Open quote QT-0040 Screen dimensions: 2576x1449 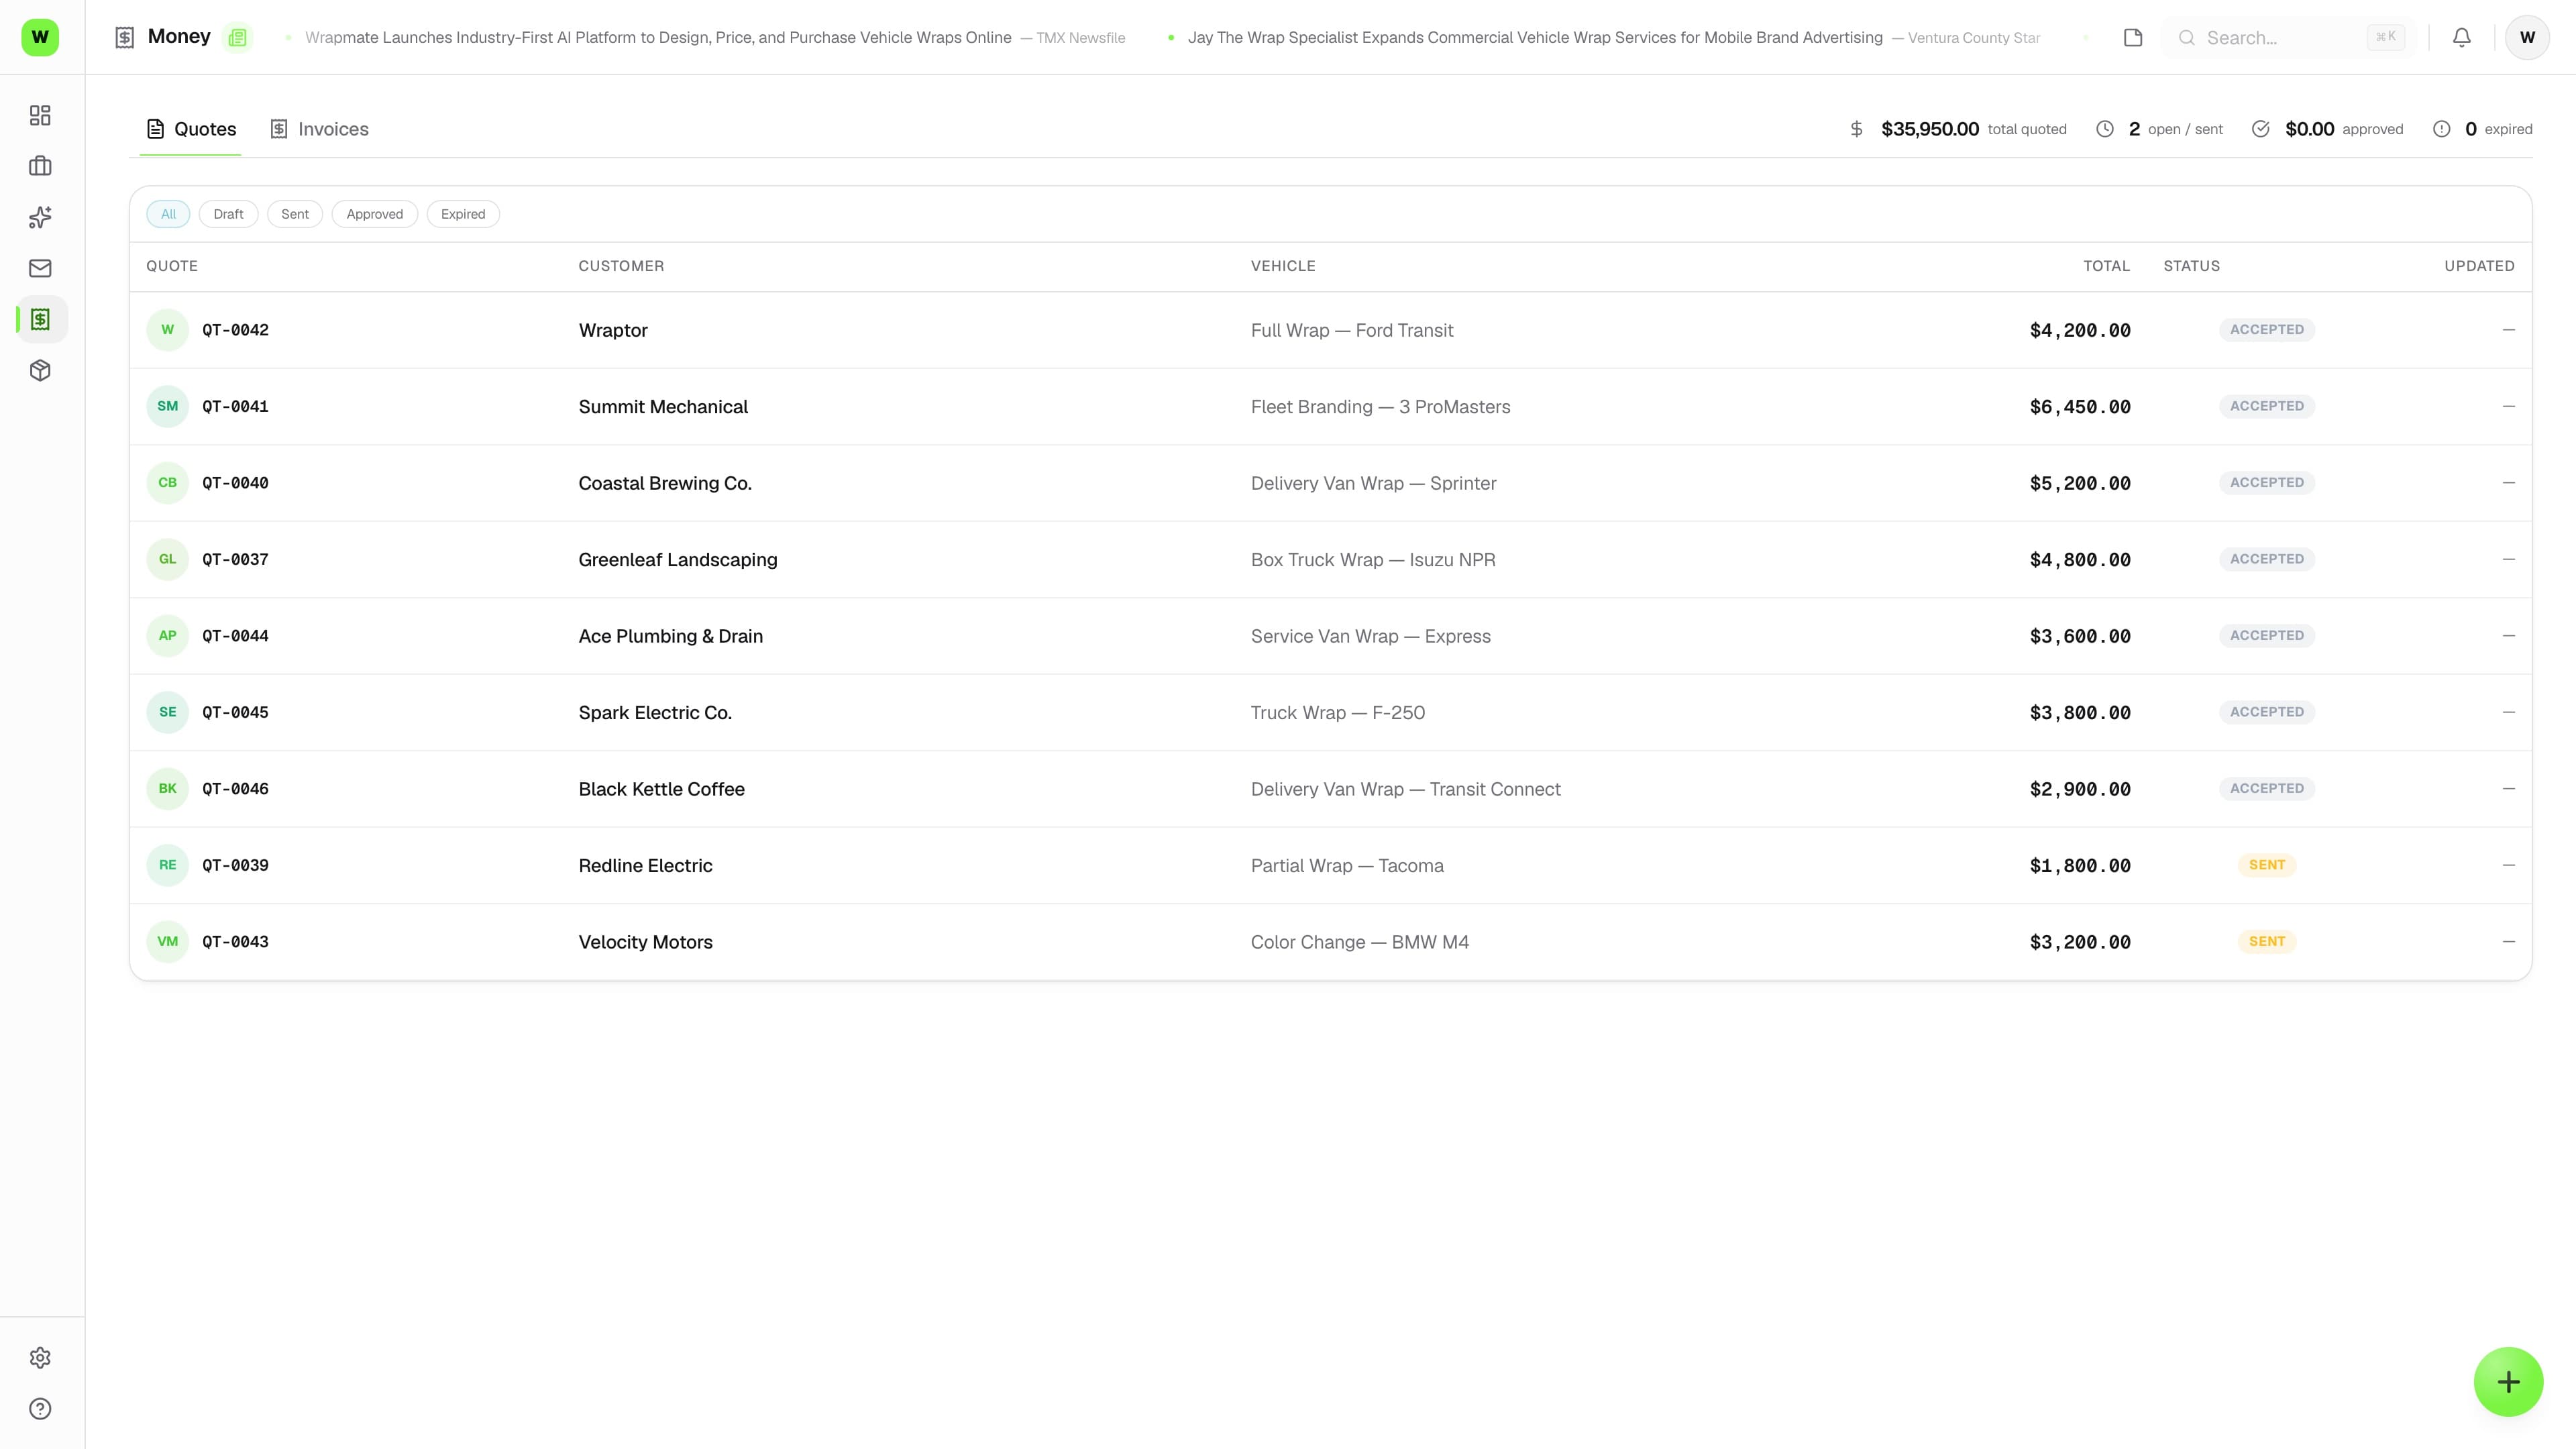point(235,483)
